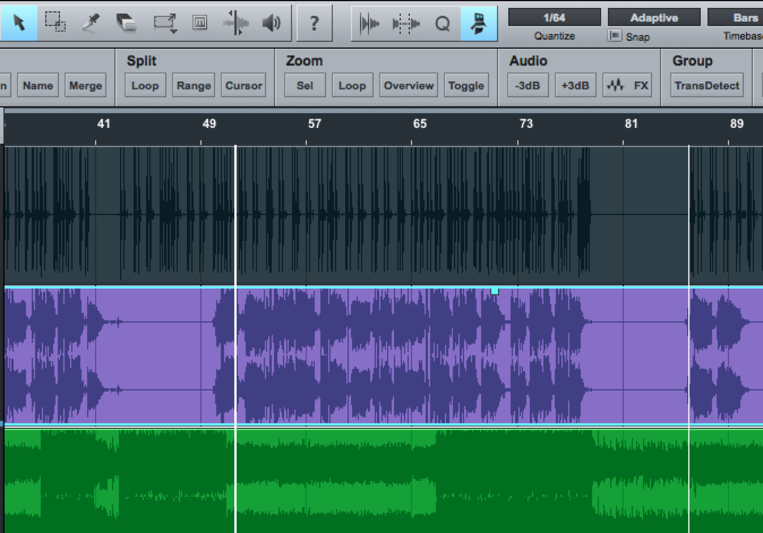
Task: Click the Zoom Overview button
Action: coord(409,86)
